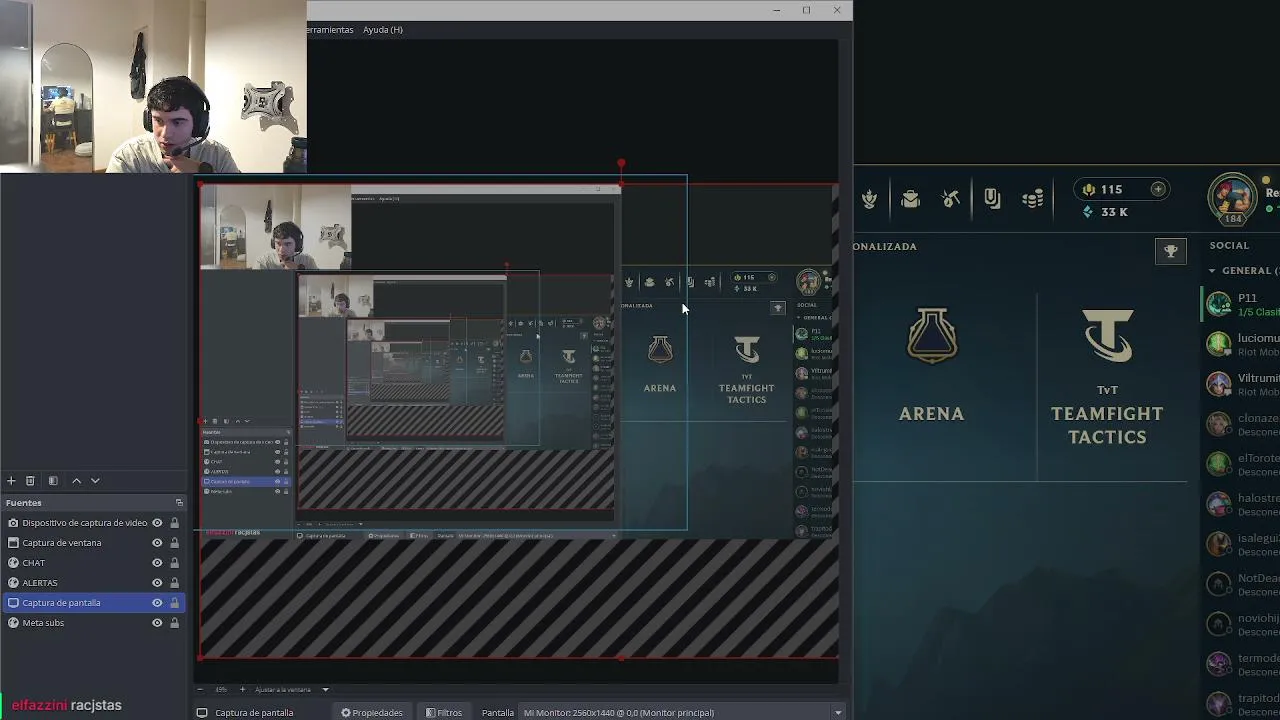
Task: Open friend halostre in the social list
Action: tap(1242, 504)
